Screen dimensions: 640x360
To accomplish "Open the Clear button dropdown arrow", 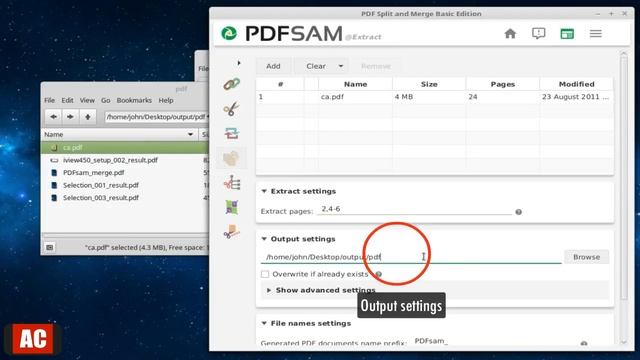I will click(x=340, y=66).
